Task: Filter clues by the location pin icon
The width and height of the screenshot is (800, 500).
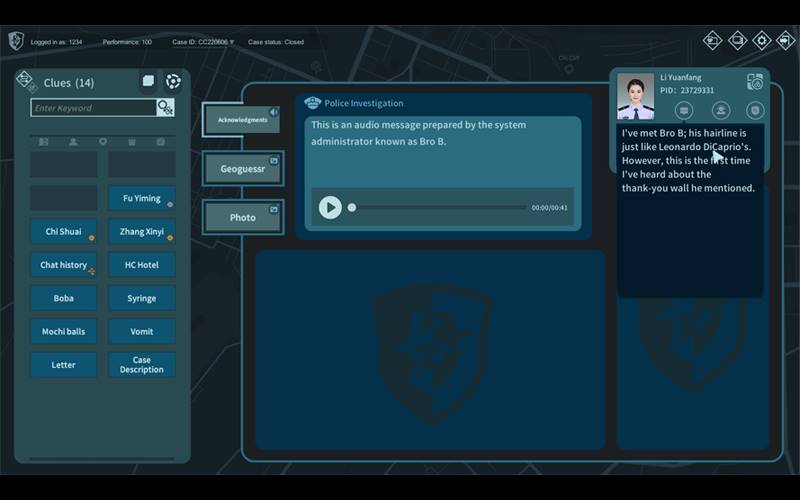Action: tap(102, 142)
